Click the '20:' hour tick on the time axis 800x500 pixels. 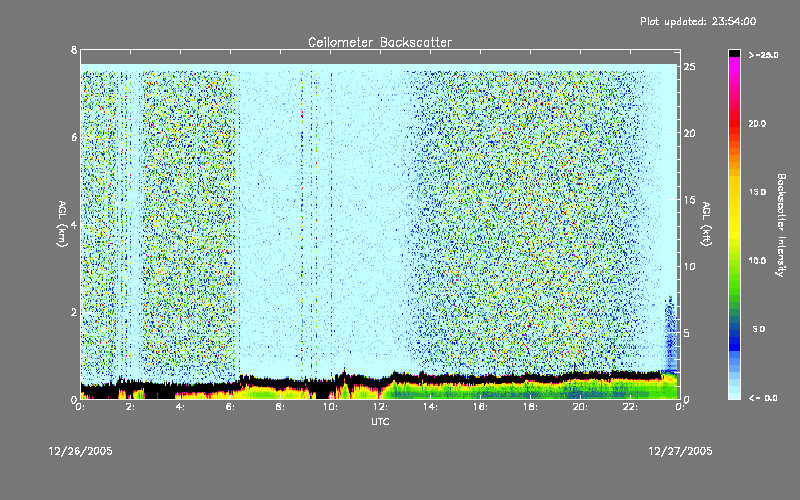(581, 407)
